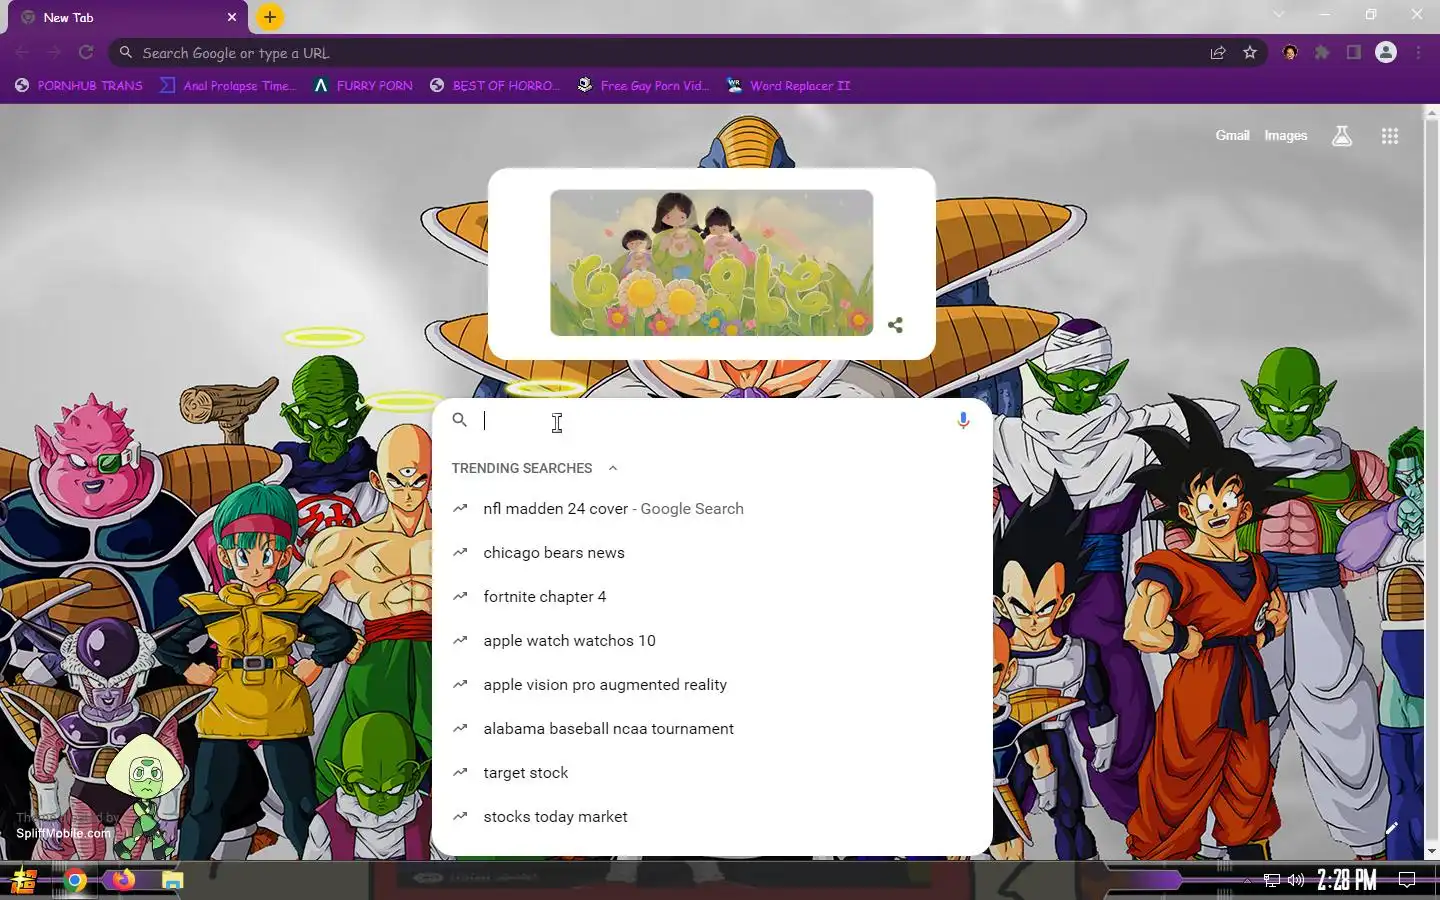Viewport: 1440px width, 900px height.
Task: Toggle the browser side panel
Action: [1354, 53]
